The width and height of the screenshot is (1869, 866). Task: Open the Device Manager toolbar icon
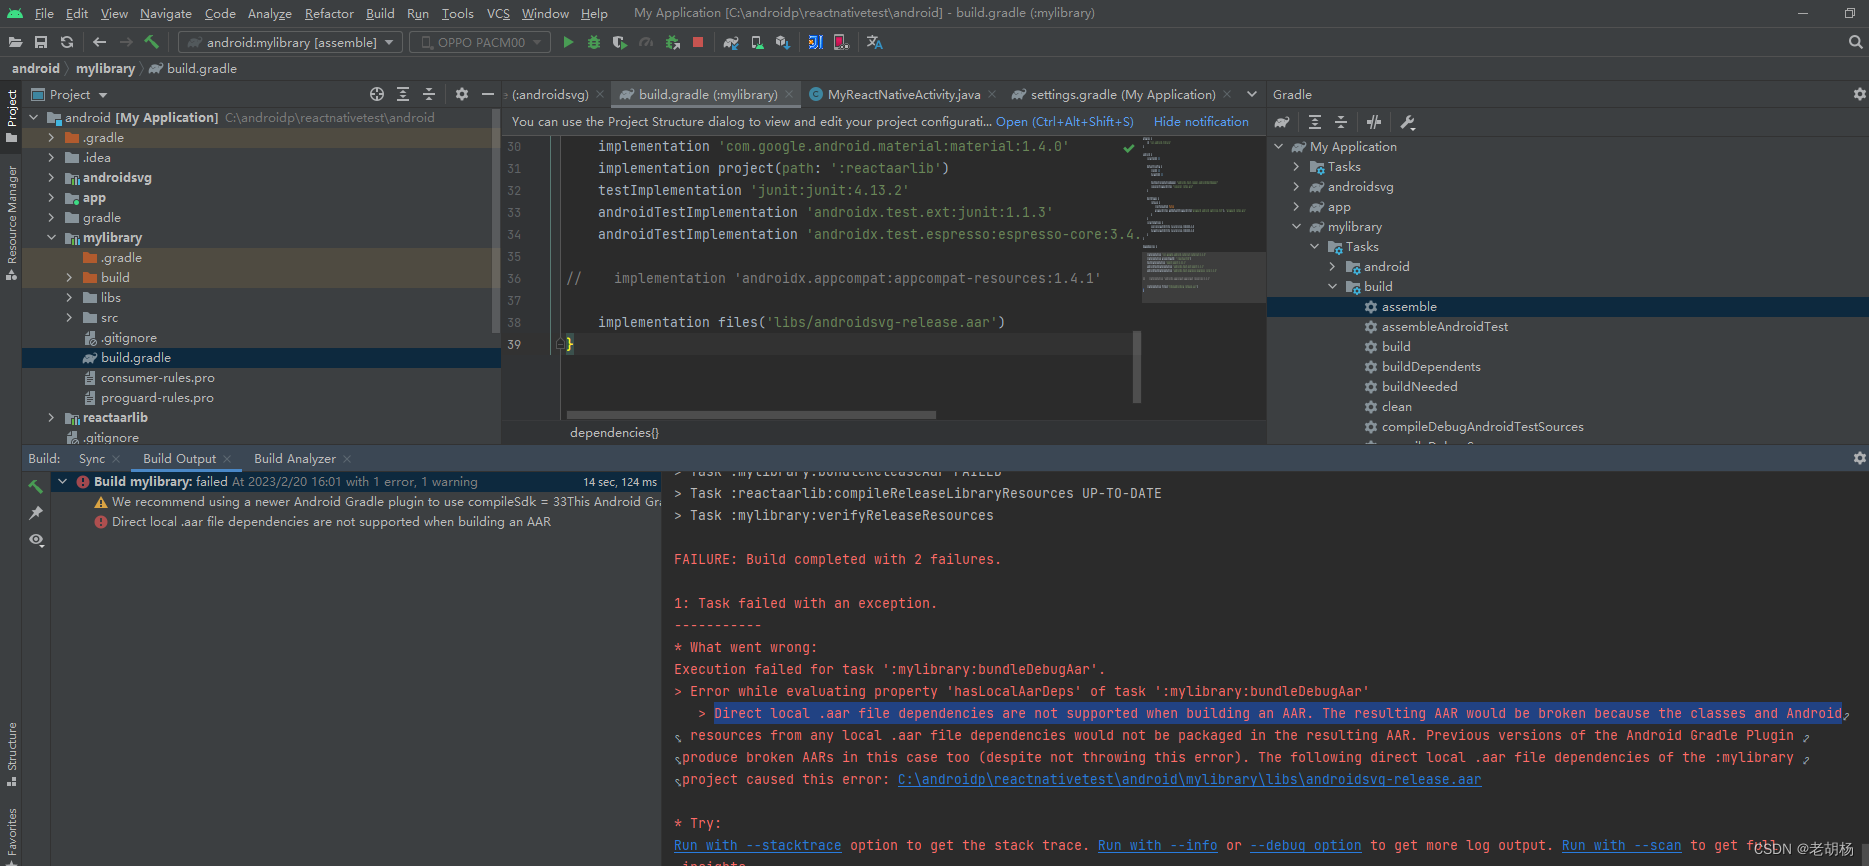coord(757,42)
